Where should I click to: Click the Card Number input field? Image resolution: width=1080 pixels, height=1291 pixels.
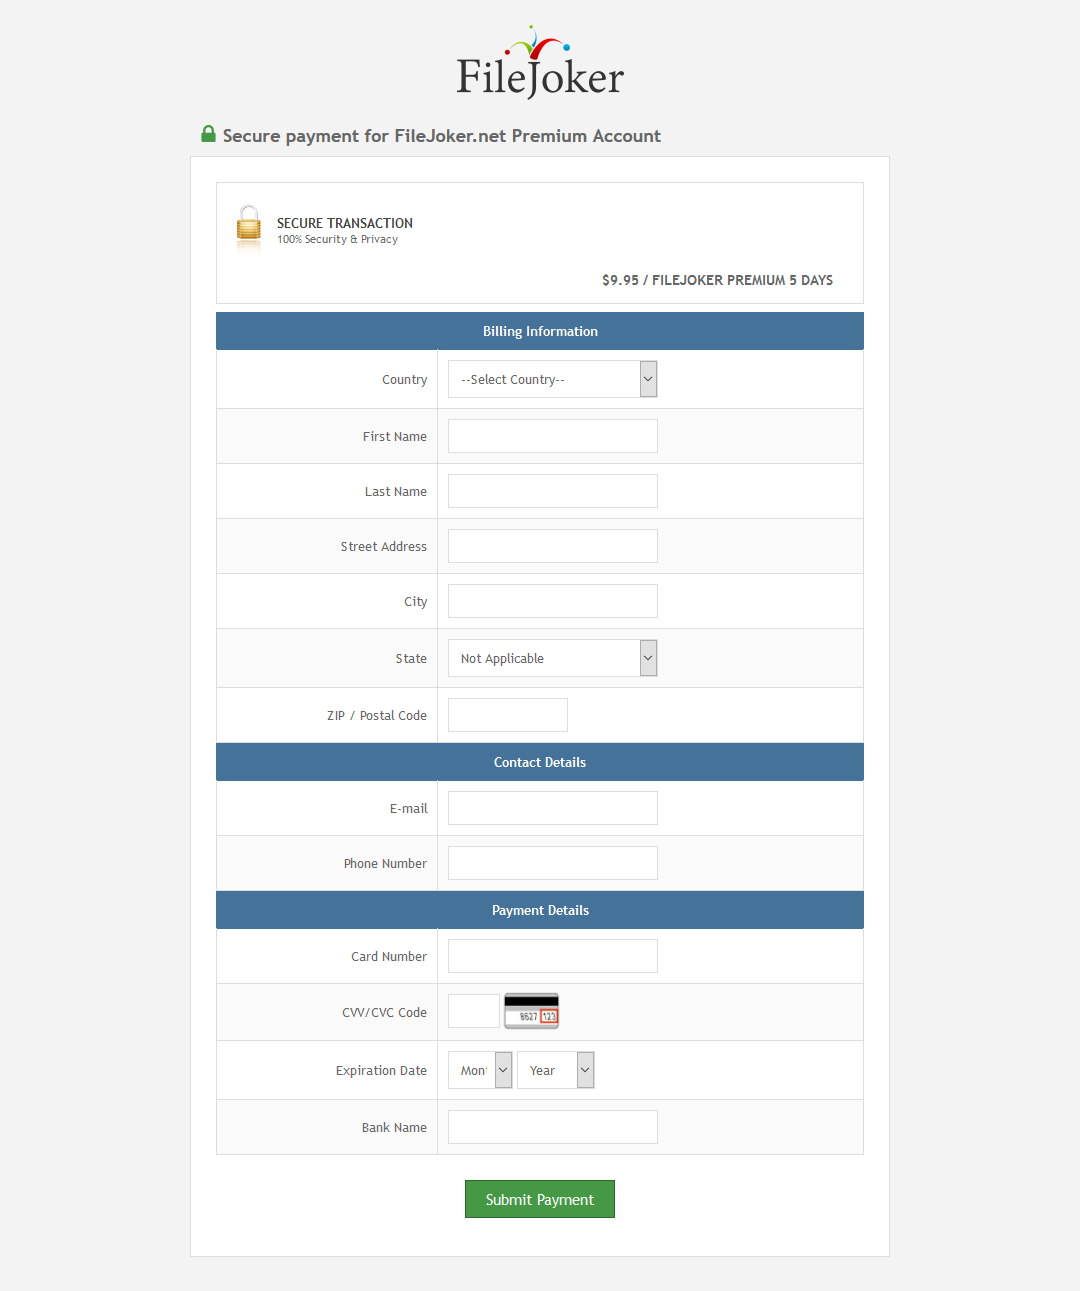click(553, 956)
